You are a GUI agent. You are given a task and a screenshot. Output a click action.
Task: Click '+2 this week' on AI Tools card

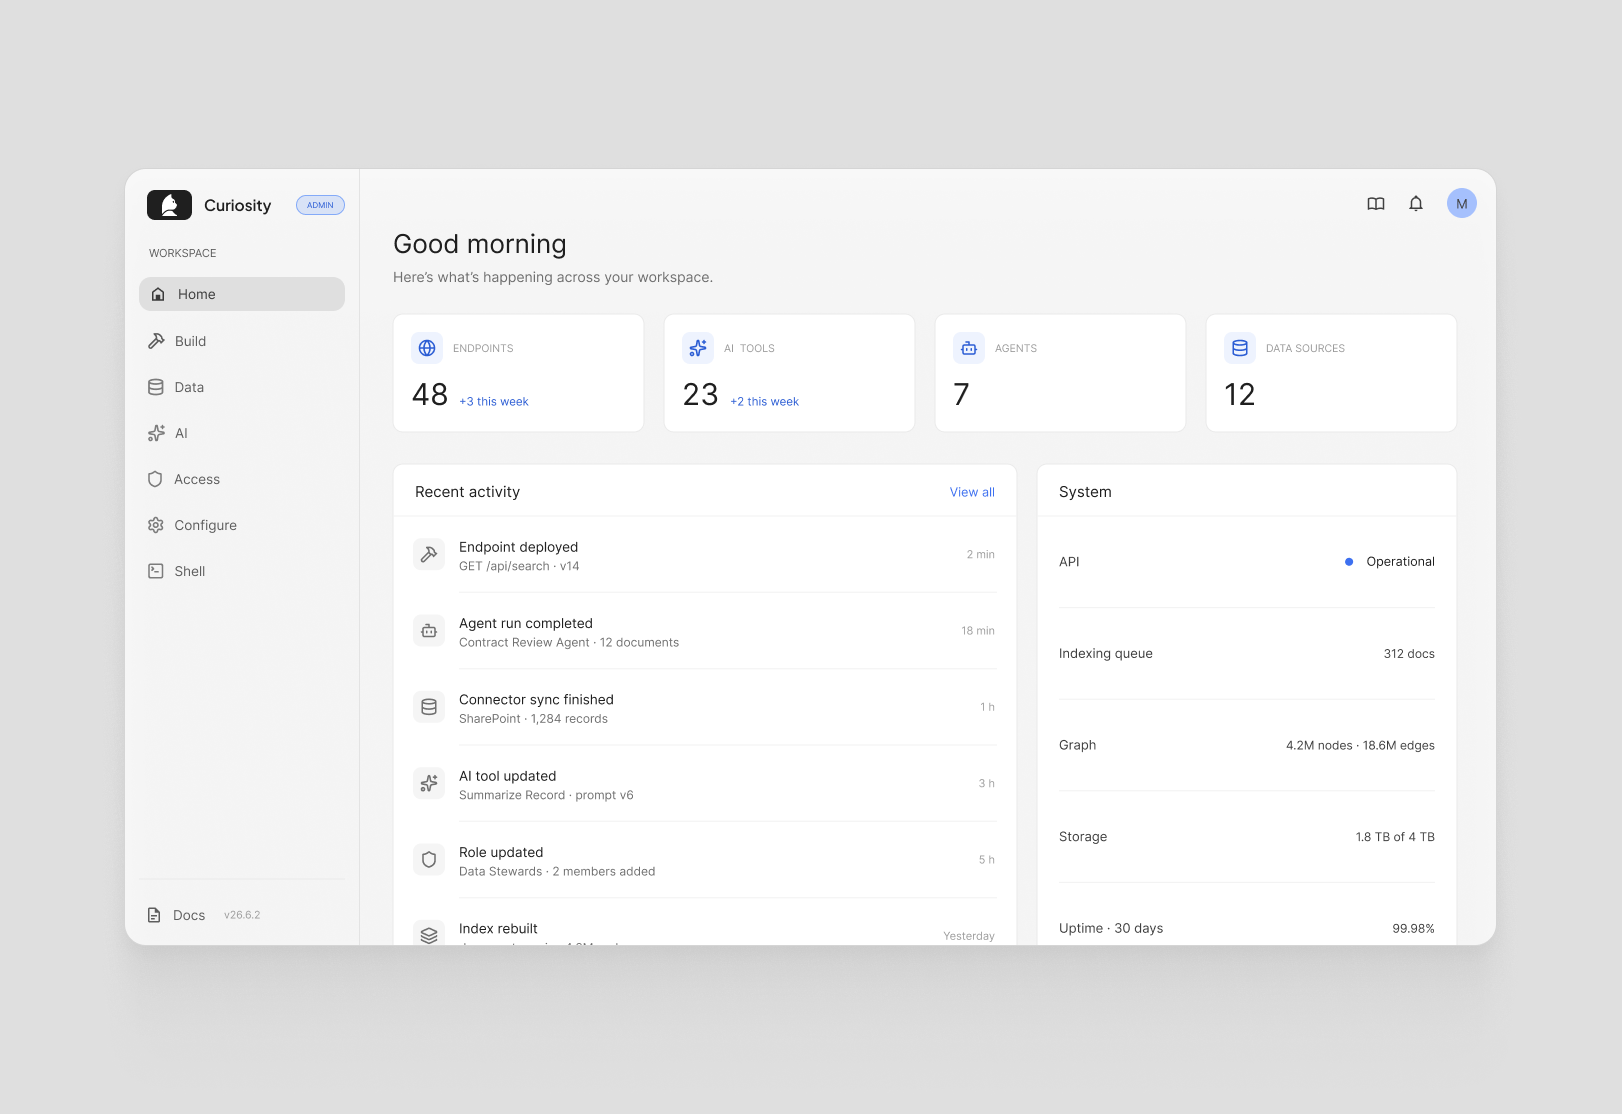point(765,401)
